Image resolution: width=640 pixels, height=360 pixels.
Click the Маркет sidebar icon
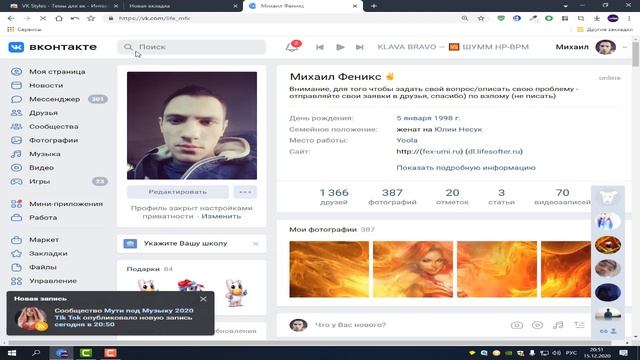16,240
